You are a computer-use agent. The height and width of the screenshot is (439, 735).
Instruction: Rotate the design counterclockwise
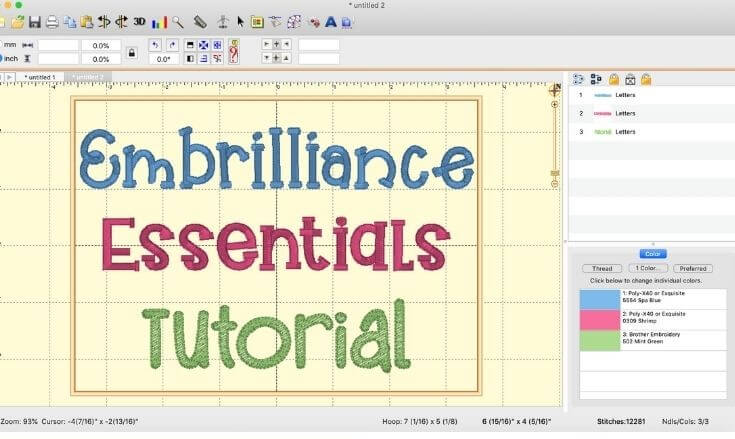click(155, 45)
